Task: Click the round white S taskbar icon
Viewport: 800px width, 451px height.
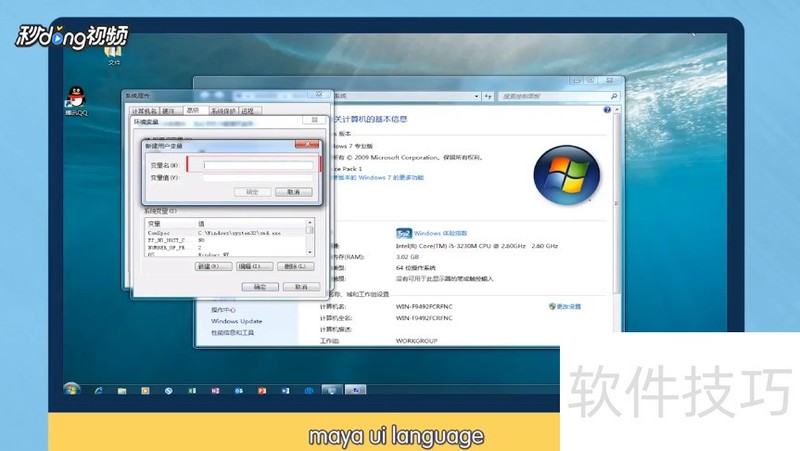Action: [x=168, y=391]
